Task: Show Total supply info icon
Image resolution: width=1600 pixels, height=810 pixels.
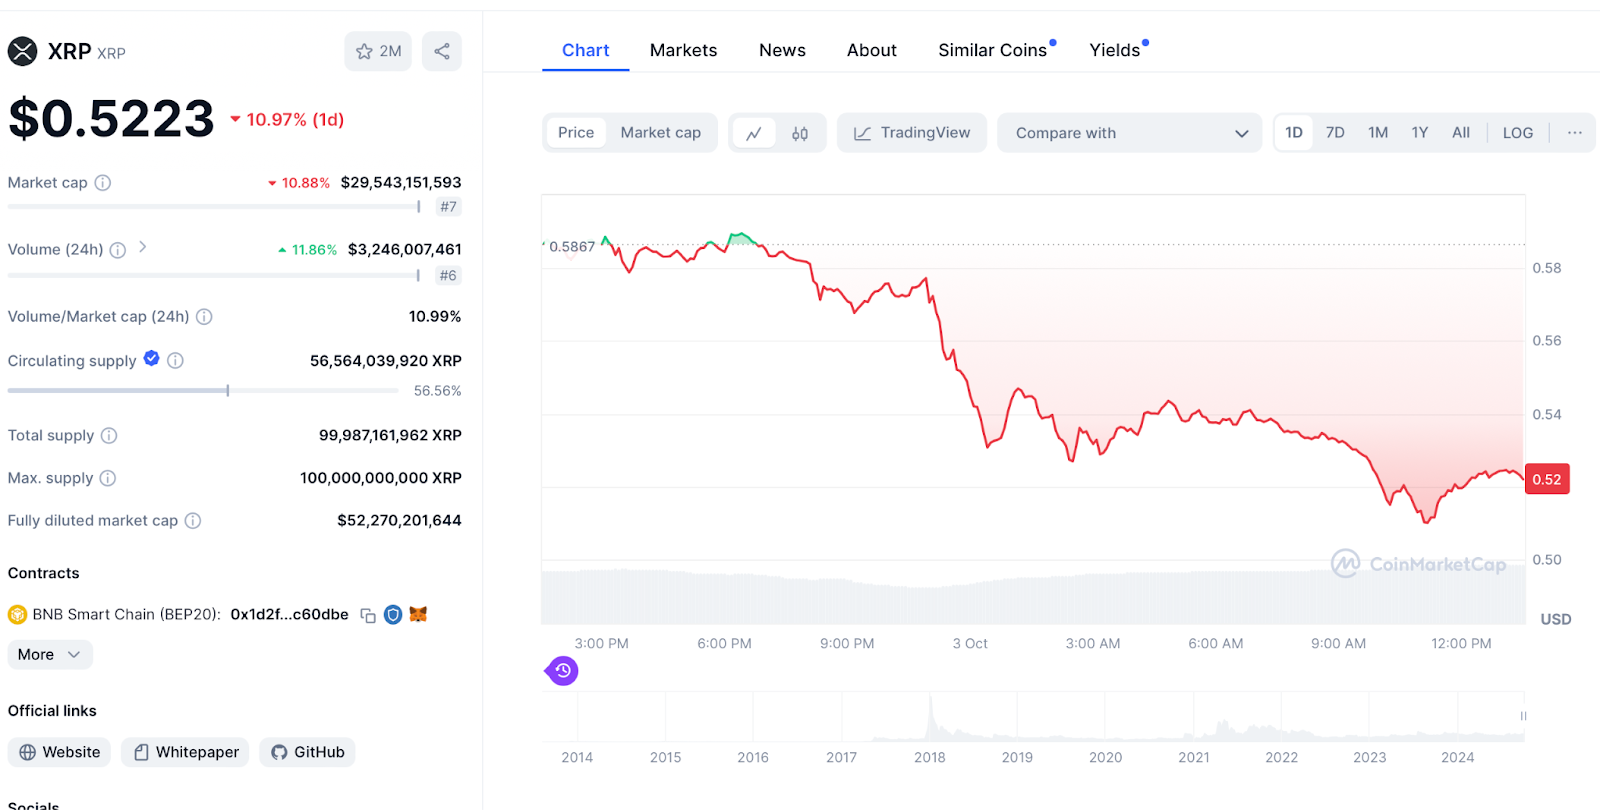Action: [109, 436]
